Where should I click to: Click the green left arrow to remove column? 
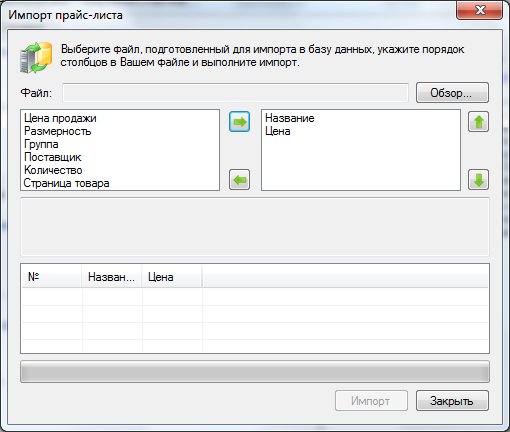click(x=239, y=180)
